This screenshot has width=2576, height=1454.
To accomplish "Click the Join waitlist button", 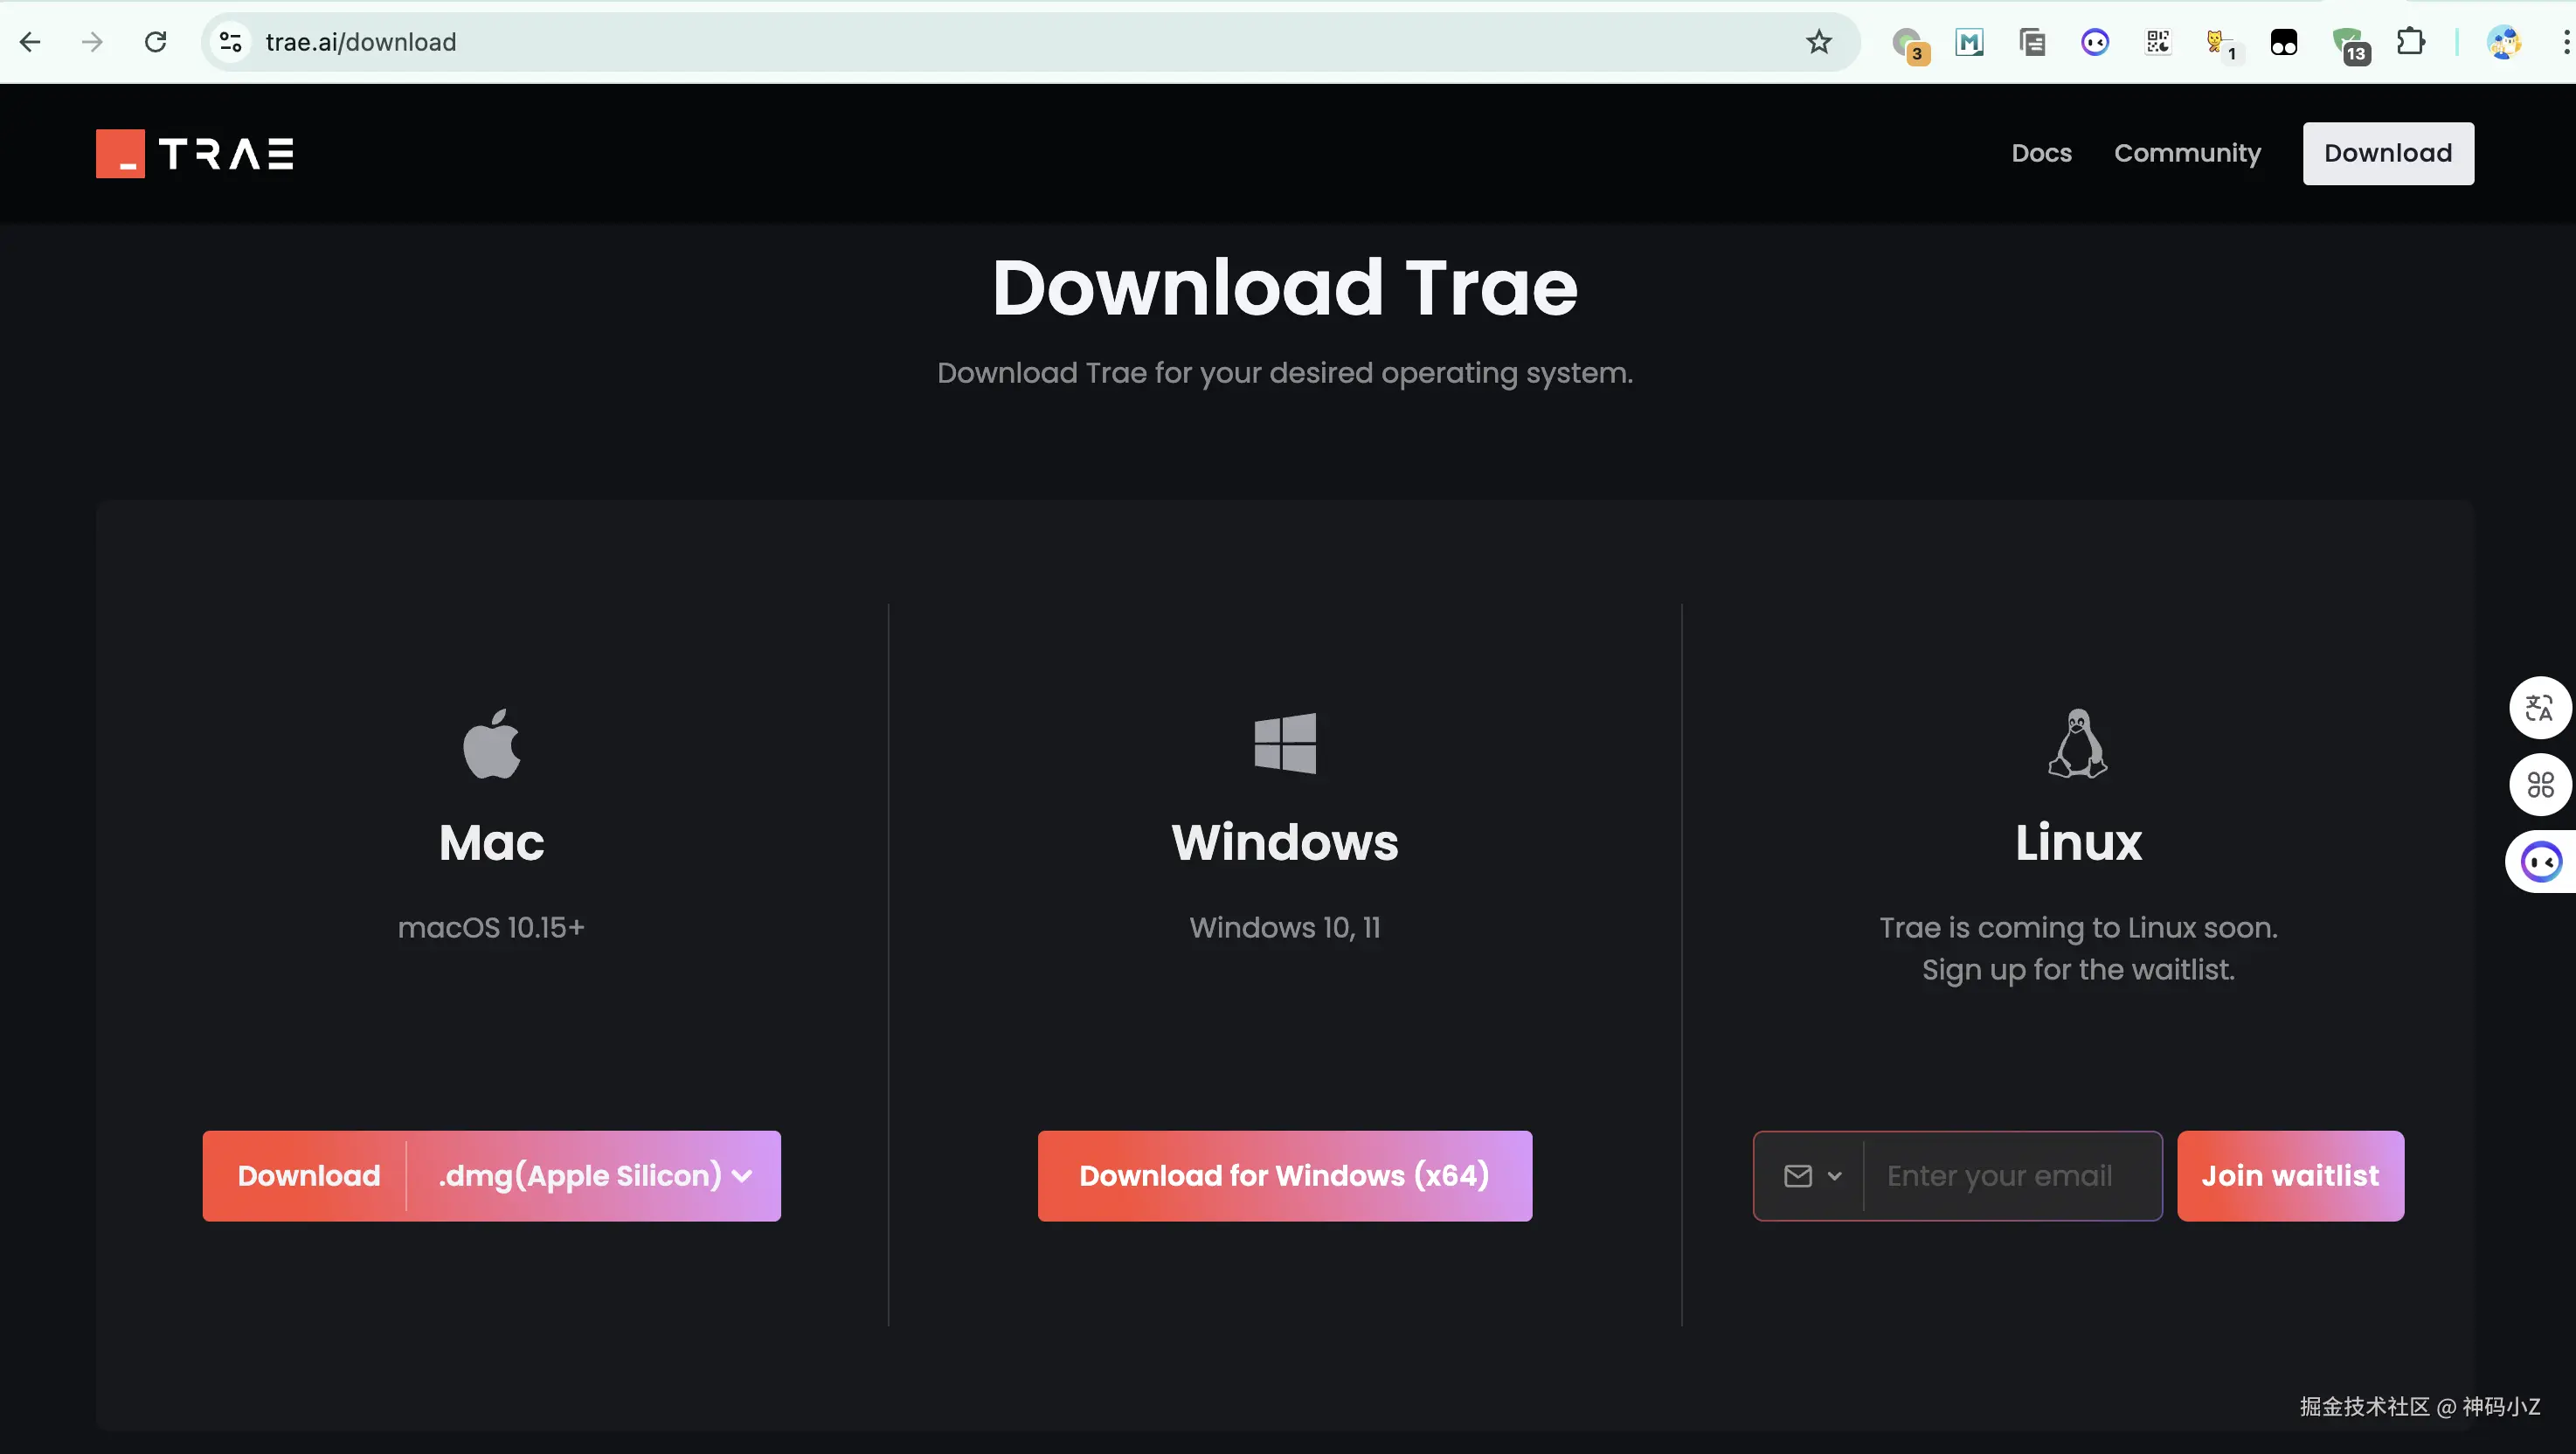I will pos(2290,1176).
